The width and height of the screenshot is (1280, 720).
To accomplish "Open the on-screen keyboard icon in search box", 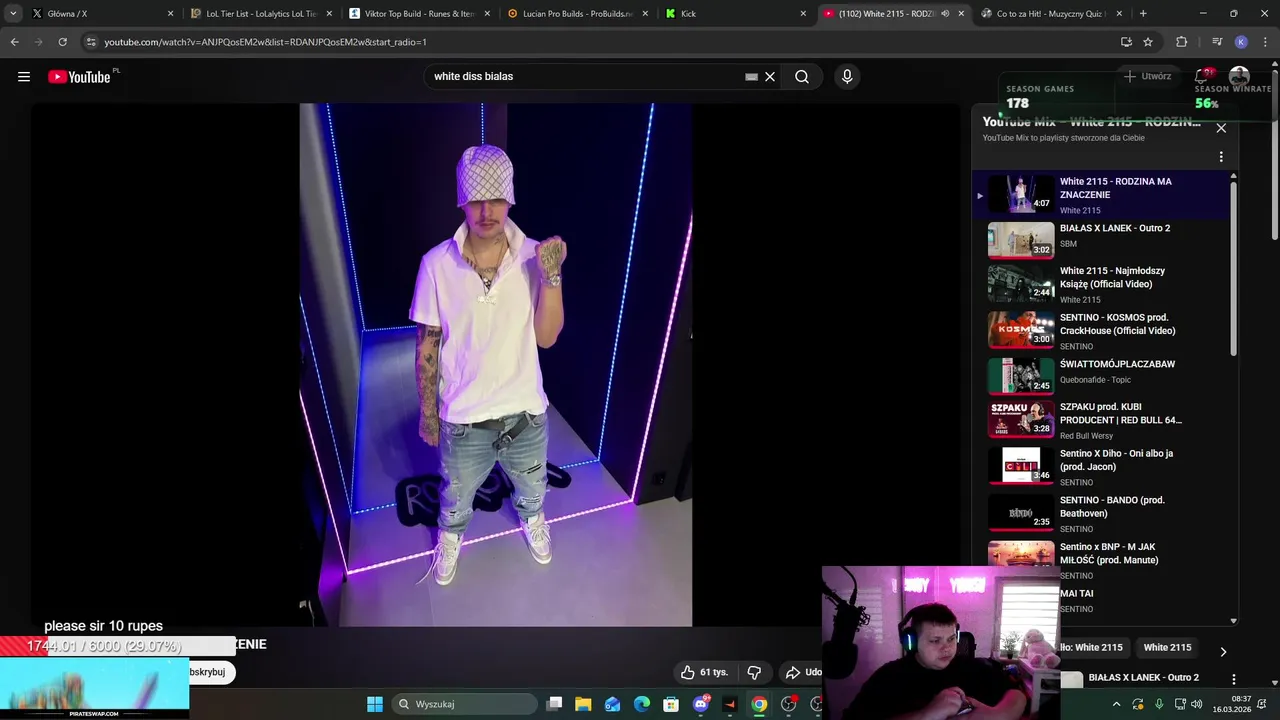I will coord(752,76).
